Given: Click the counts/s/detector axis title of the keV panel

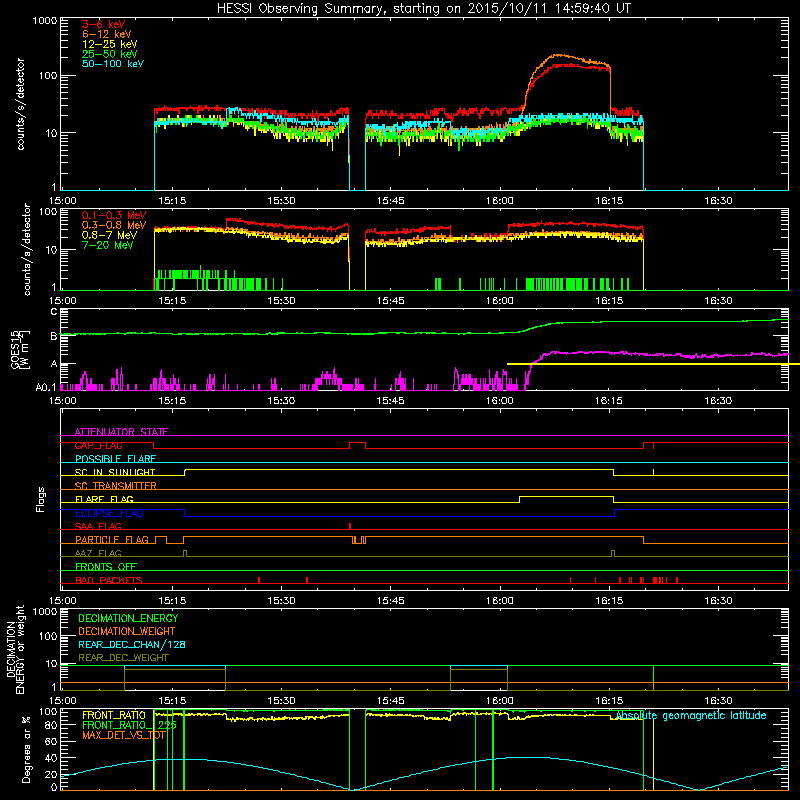Looking at the screenshot, I should [21, 104].
